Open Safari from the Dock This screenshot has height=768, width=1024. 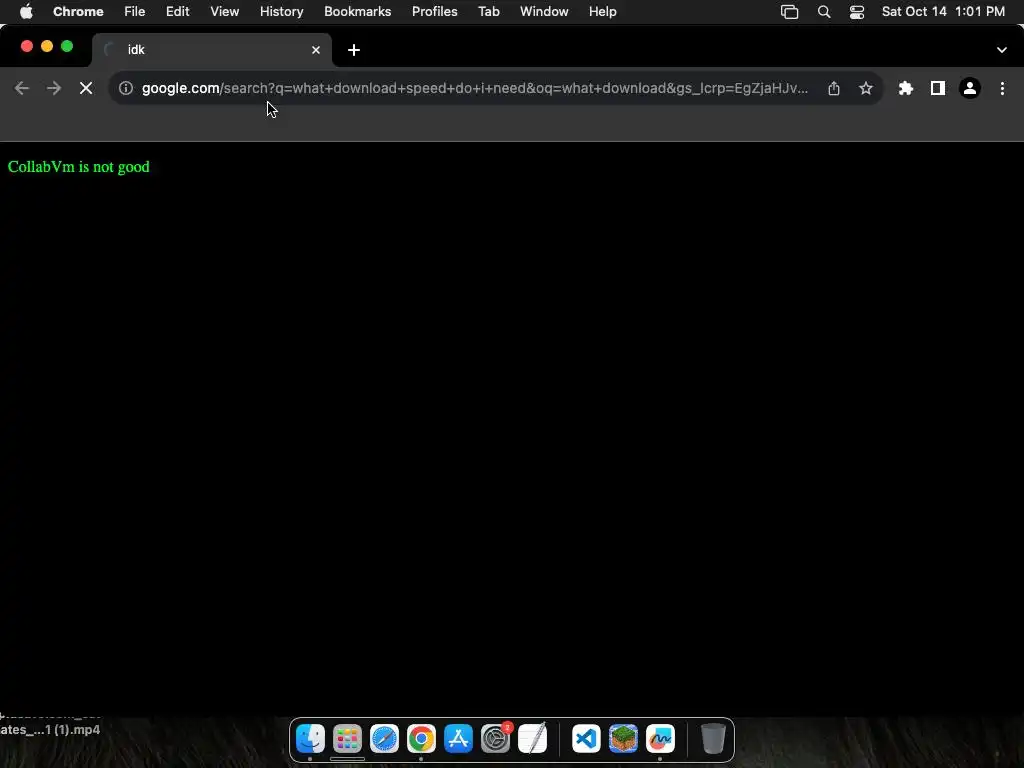click(x=384, y=739)
